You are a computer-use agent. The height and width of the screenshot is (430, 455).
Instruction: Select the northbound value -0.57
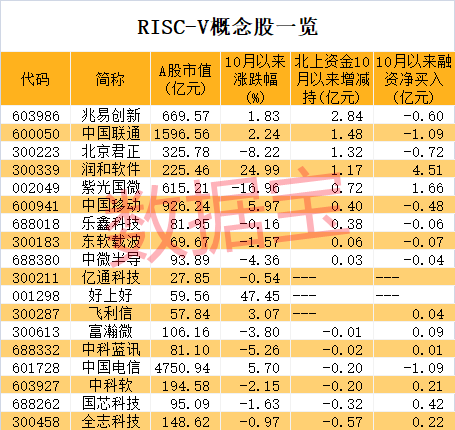(342, 422)
